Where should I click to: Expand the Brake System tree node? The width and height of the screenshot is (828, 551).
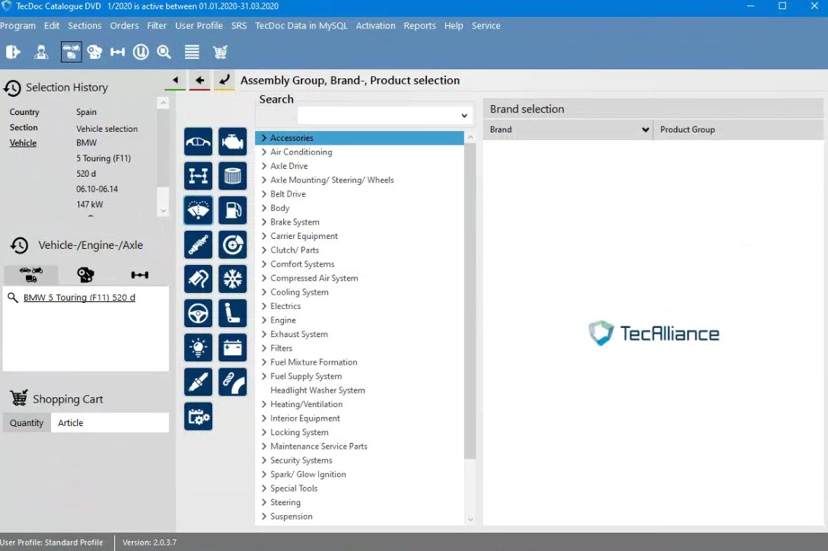pyautogui.click(x=264, y=222)
